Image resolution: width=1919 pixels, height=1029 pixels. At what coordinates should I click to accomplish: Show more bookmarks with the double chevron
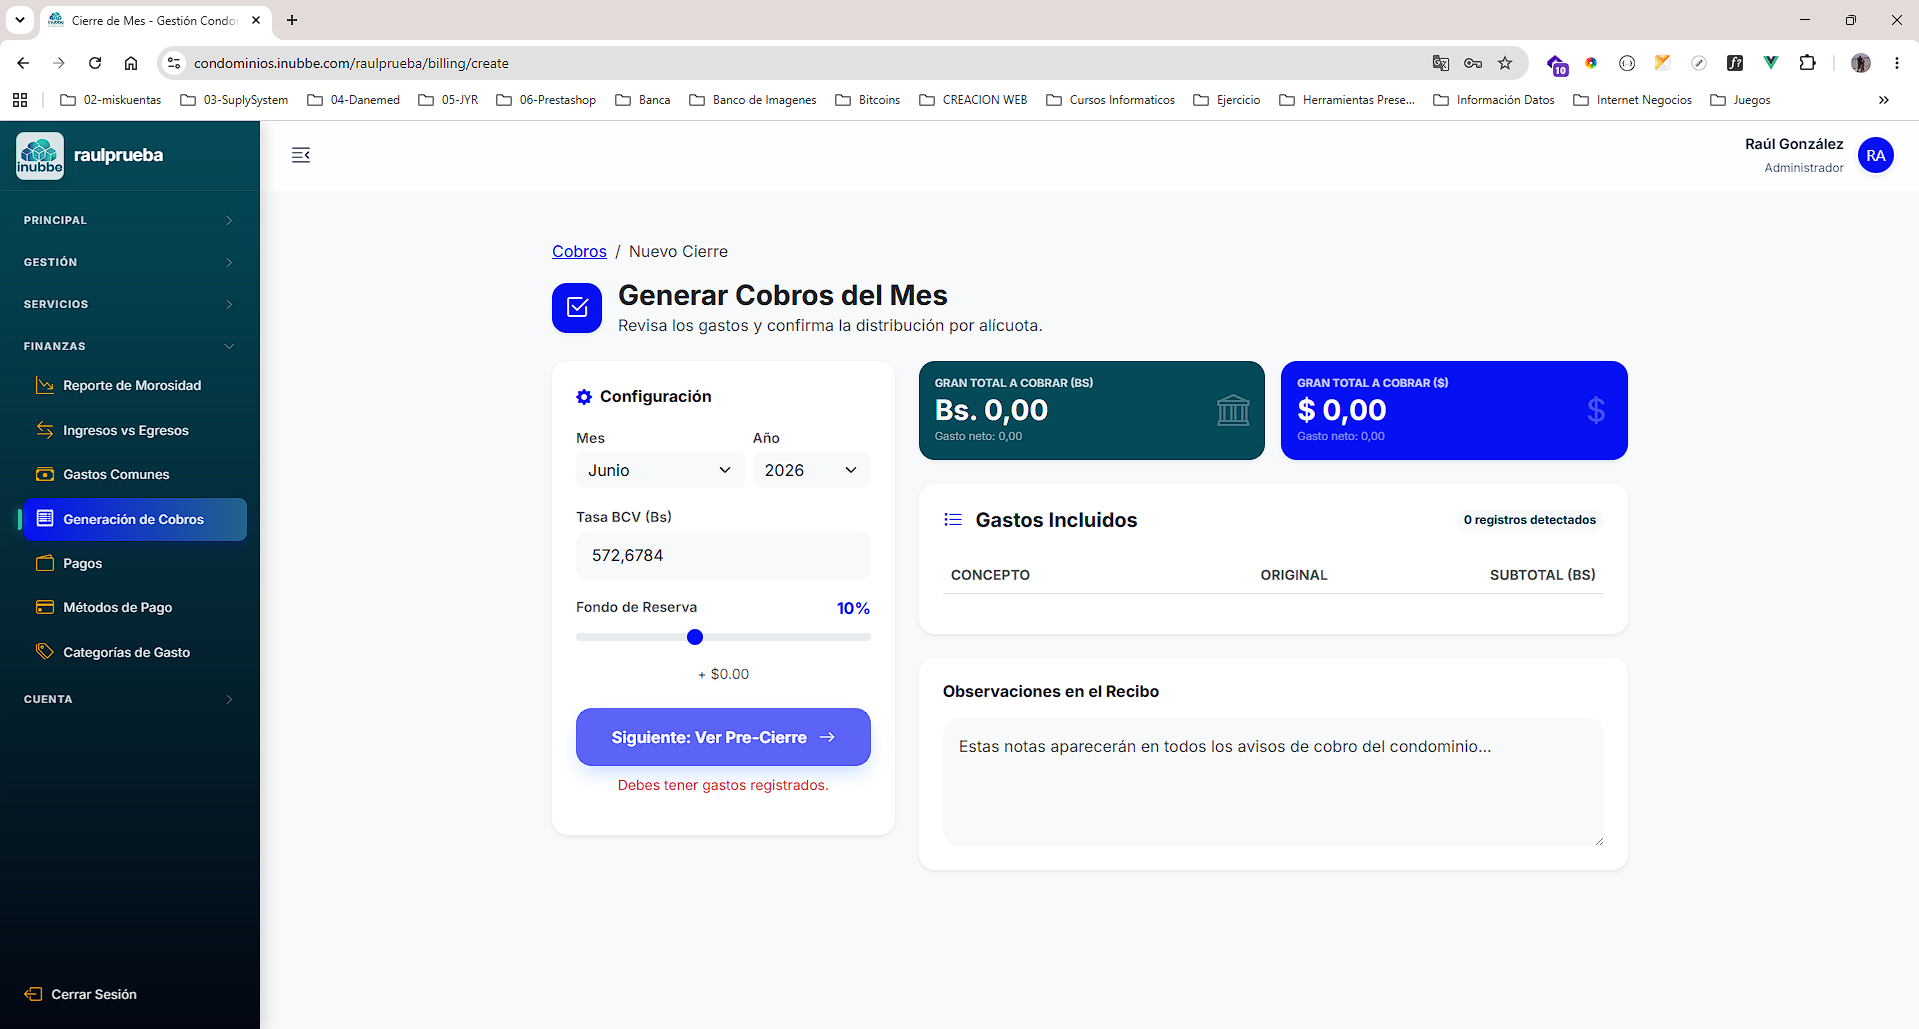coord(1884,100)
